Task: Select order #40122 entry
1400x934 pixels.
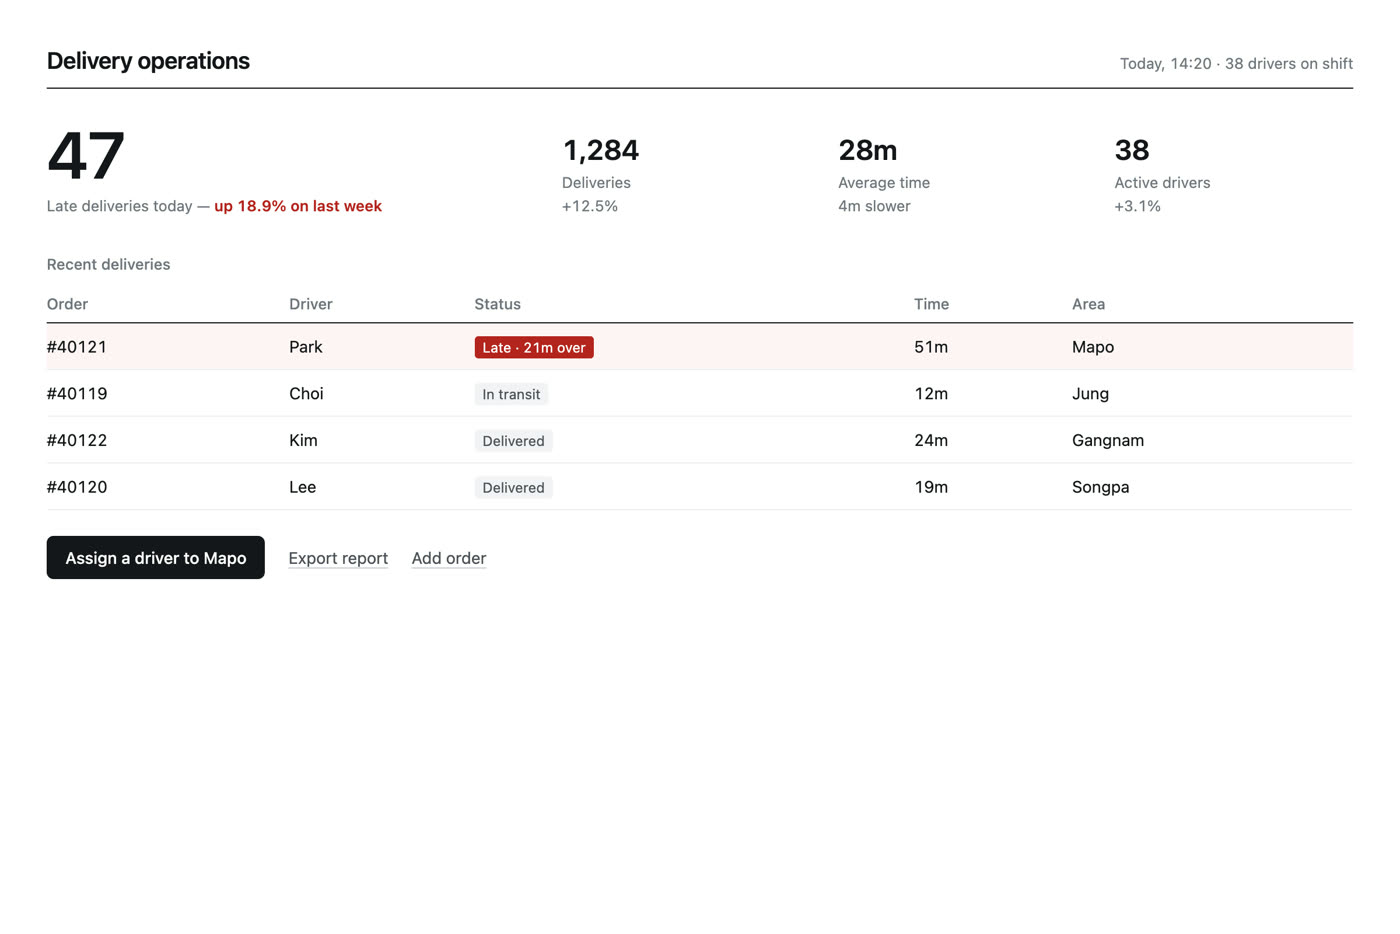Action: [700, 440]
